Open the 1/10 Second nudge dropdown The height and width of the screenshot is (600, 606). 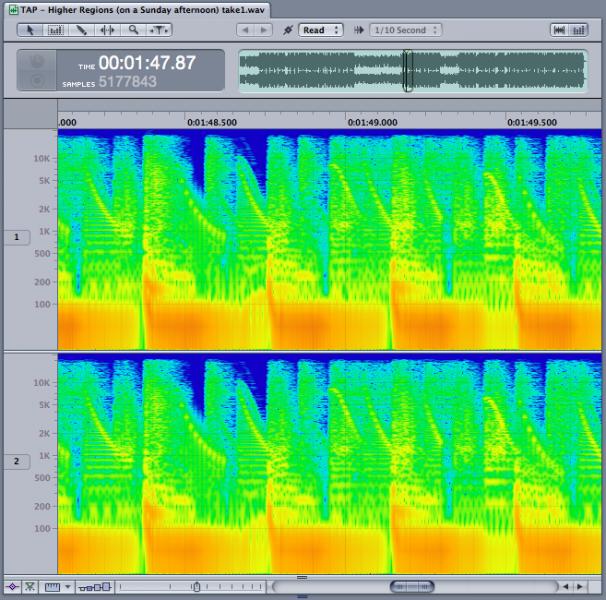(405, 30)
